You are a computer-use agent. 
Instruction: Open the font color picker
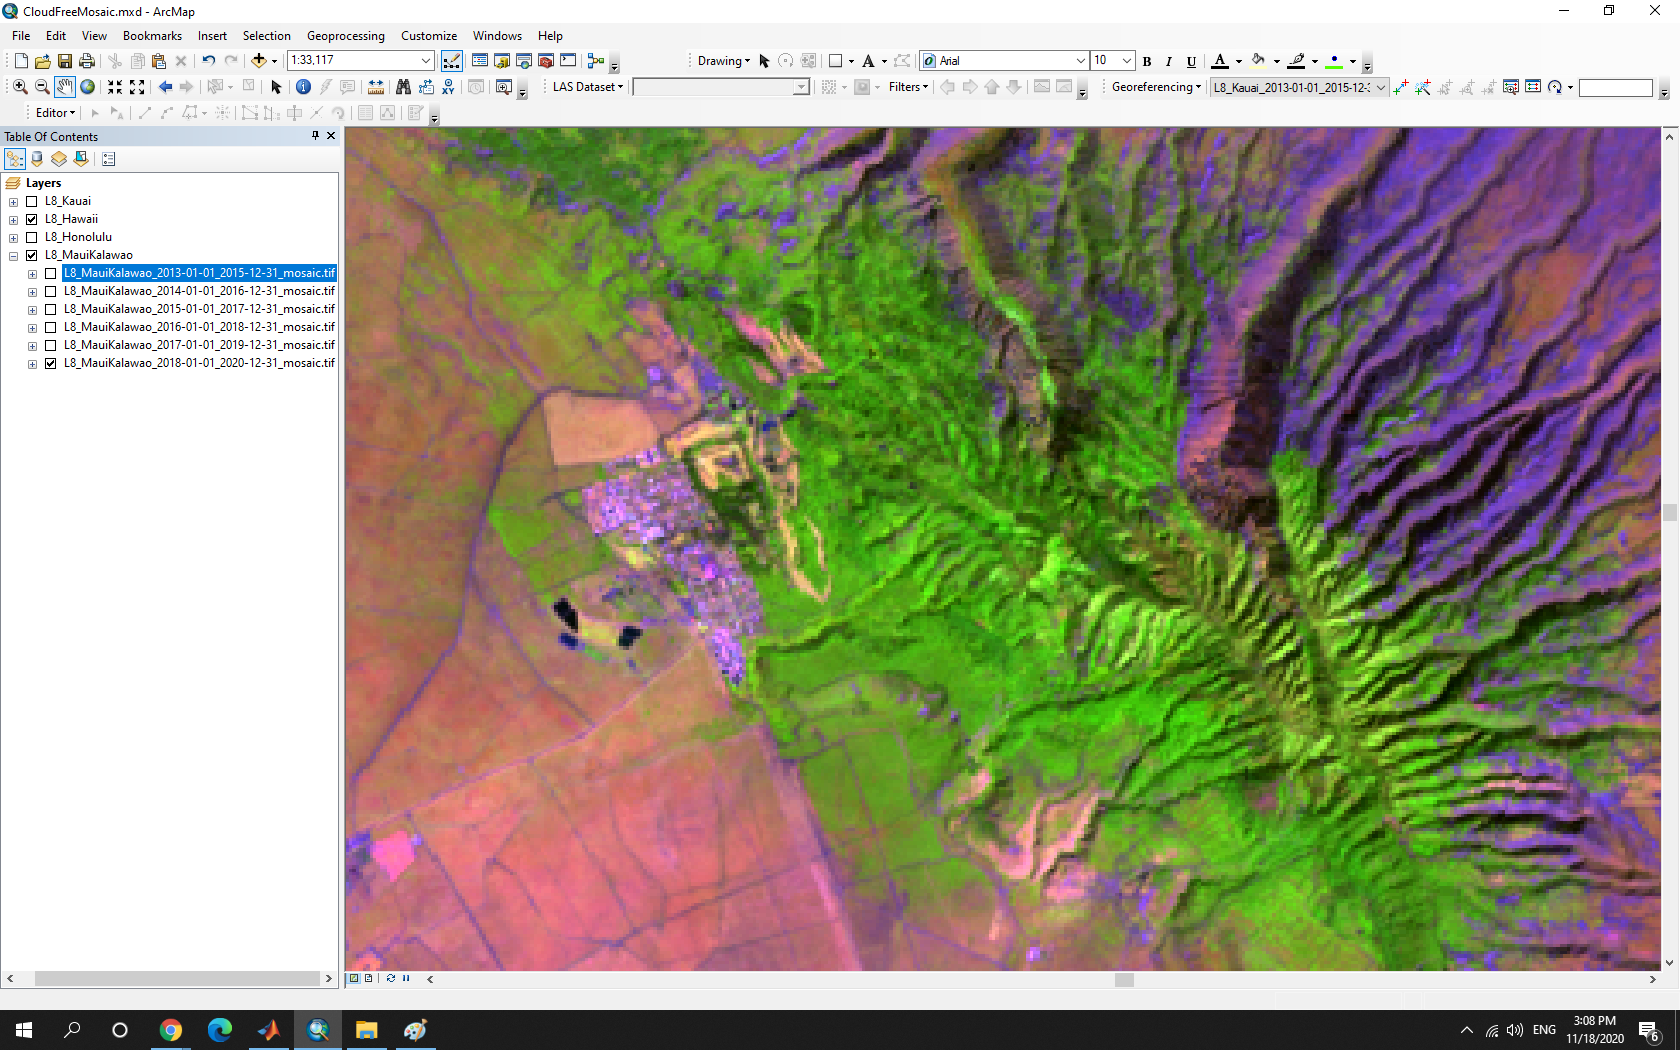click(1239, 61)
